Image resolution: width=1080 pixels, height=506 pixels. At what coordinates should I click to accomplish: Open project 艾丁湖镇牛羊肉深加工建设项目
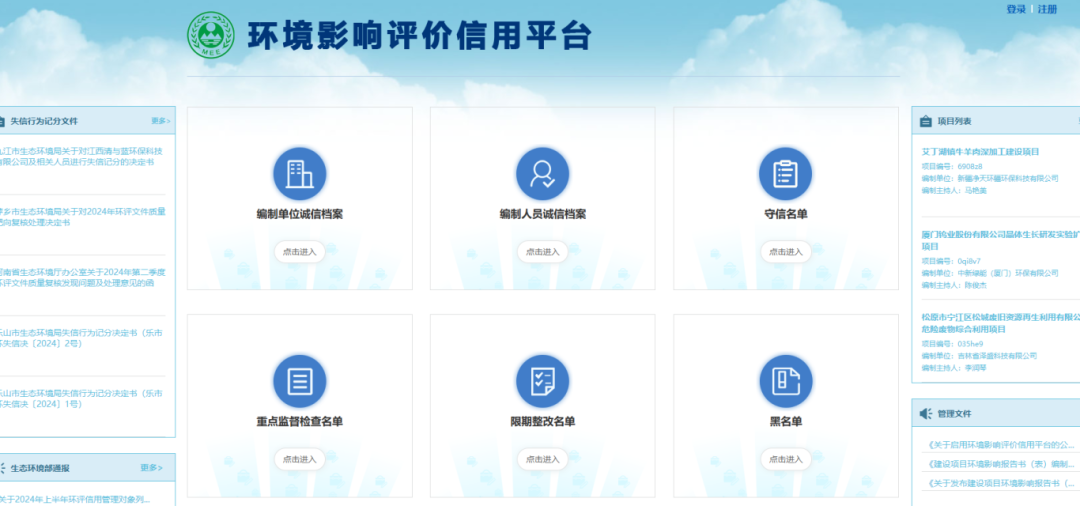click(x=980, y=151)
